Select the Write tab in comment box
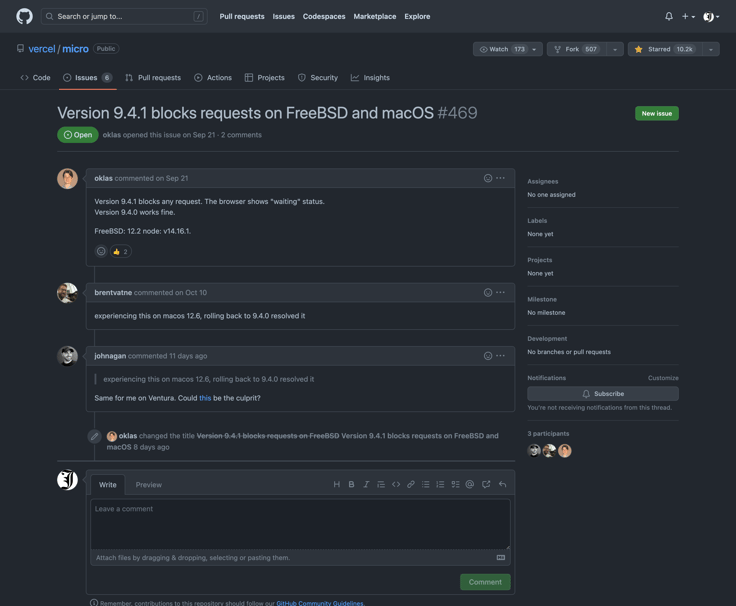Image resolution: width=736 pixels, height=606 pixels. pyautogui.click(x=107, y=485)
